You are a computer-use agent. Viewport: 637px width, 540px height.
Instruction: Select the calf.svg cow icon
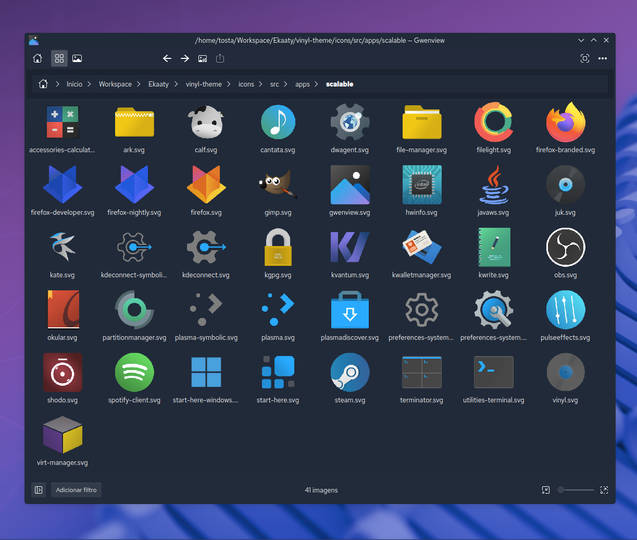(206, 122)
